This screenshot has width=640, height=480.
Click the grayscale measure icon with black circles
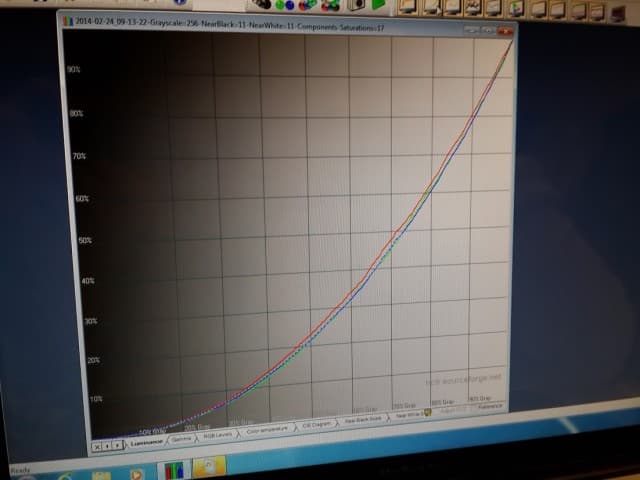click(262, 4)
